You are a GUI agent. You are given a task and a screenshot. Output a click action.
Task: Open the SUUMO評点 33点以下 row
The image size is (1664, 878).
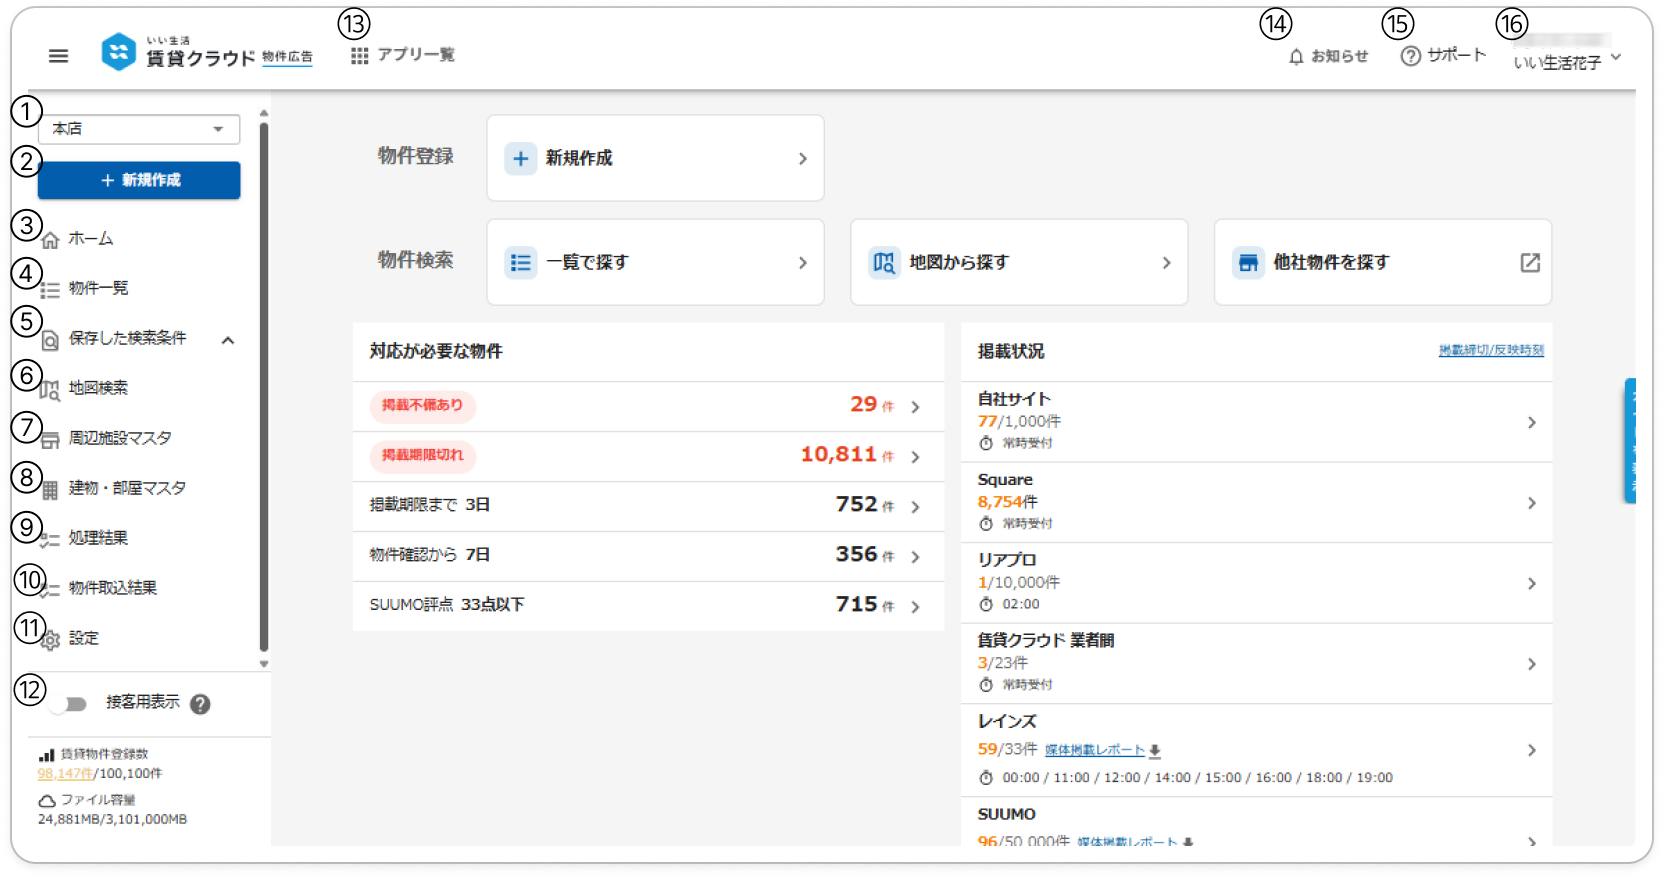[648, 606]
